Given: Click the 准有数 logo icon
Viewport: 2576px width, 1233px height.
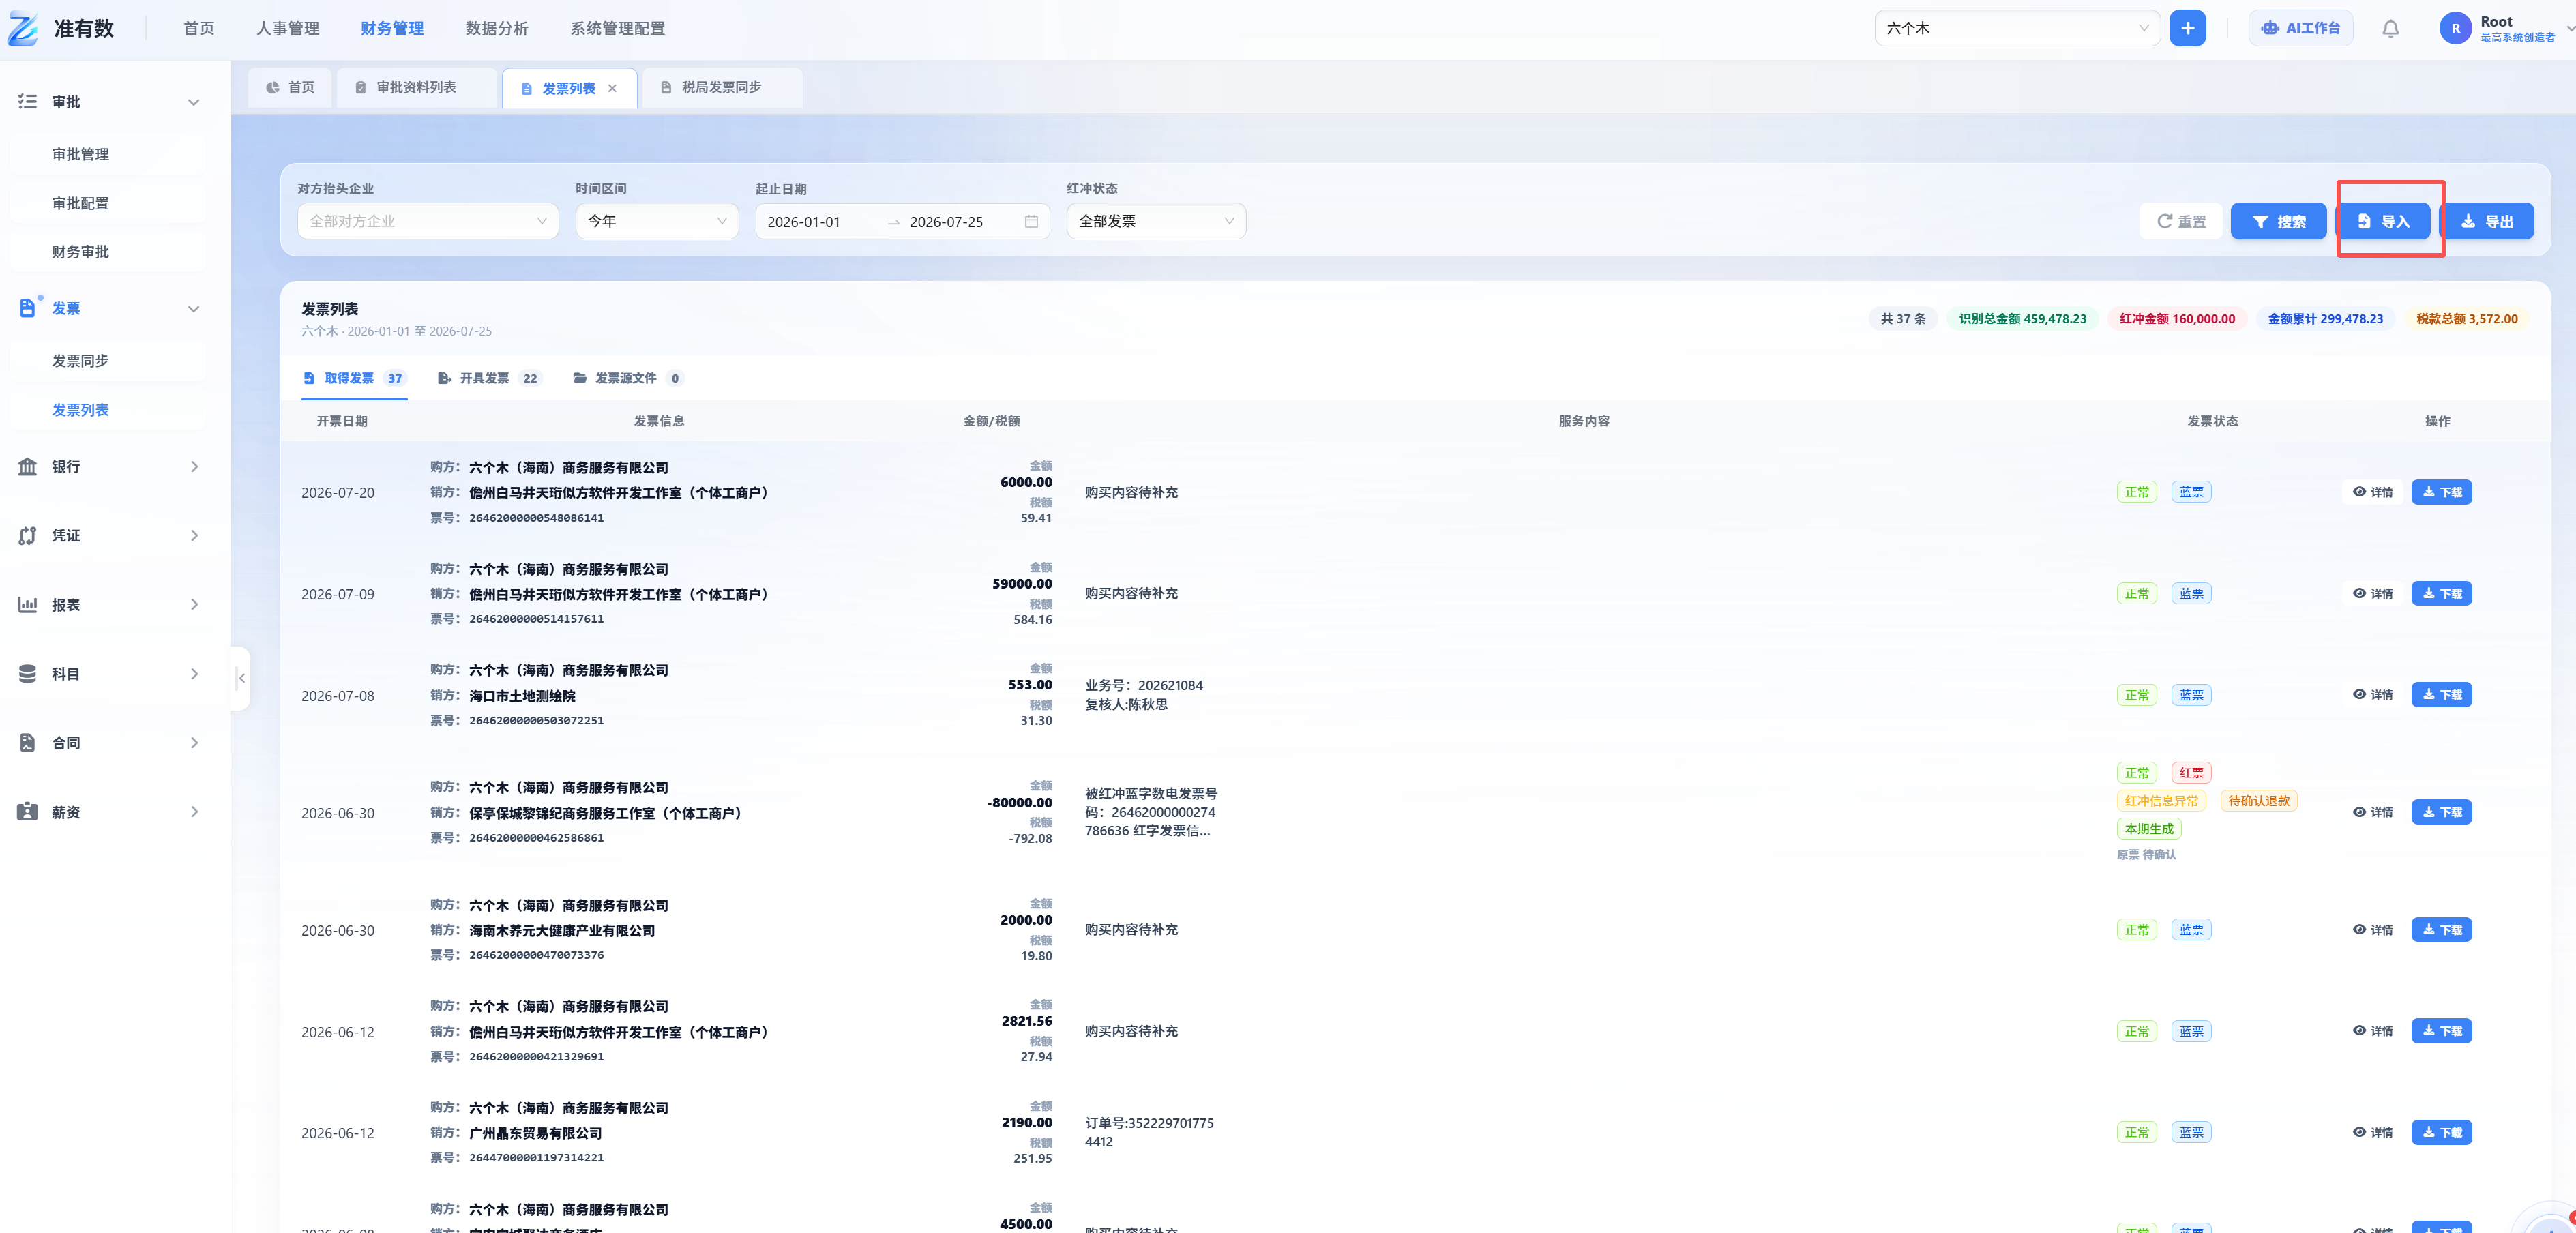Looking at the screenshot, I should pyautogui.click(x=23, y=28).
